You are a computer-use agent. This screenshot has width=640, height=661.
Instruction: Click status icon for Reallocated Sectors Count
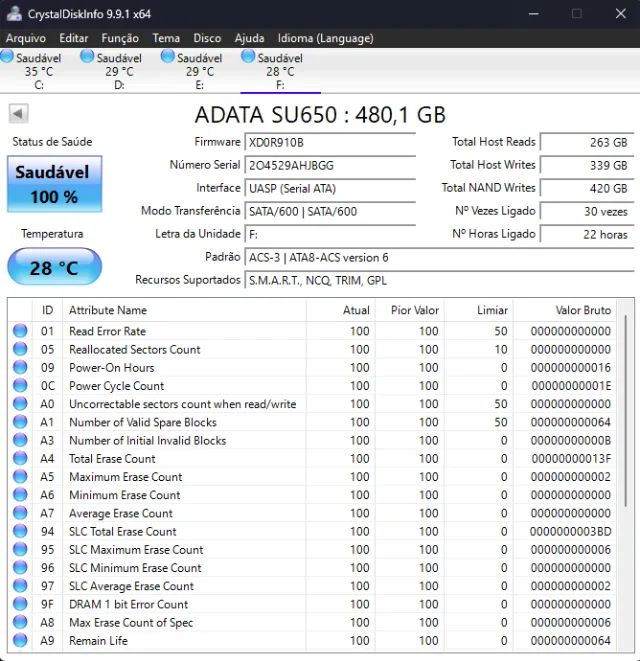20,349
